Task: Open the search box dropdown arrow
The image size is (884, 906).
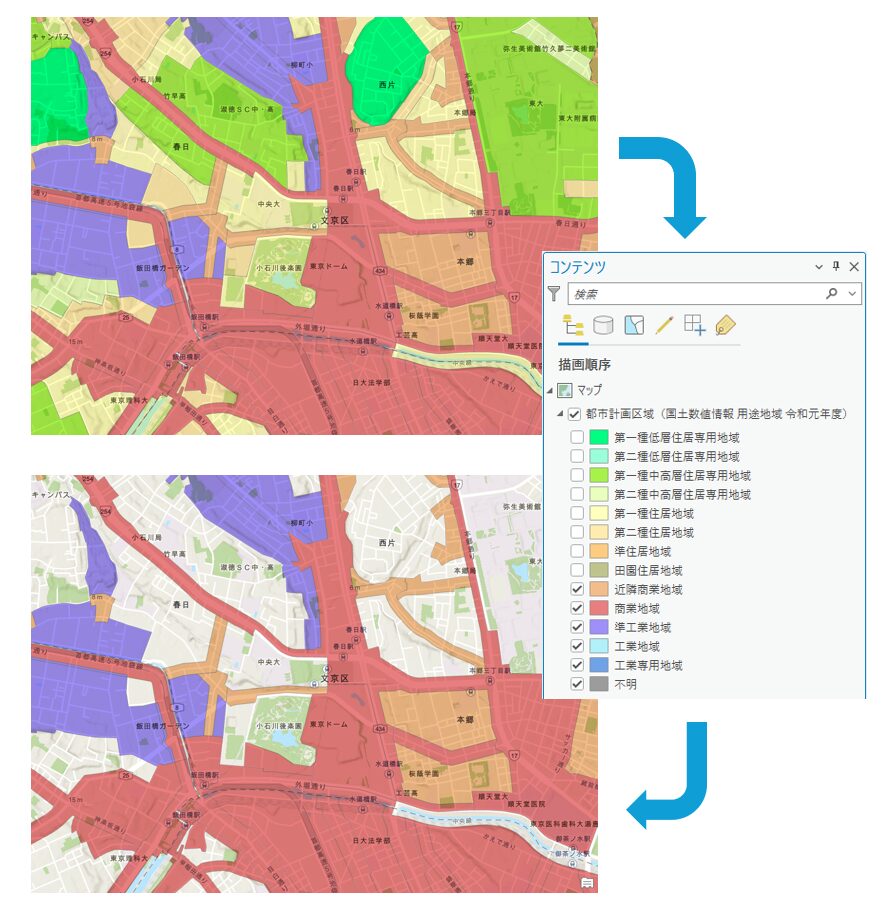Action: coord(852,294)
